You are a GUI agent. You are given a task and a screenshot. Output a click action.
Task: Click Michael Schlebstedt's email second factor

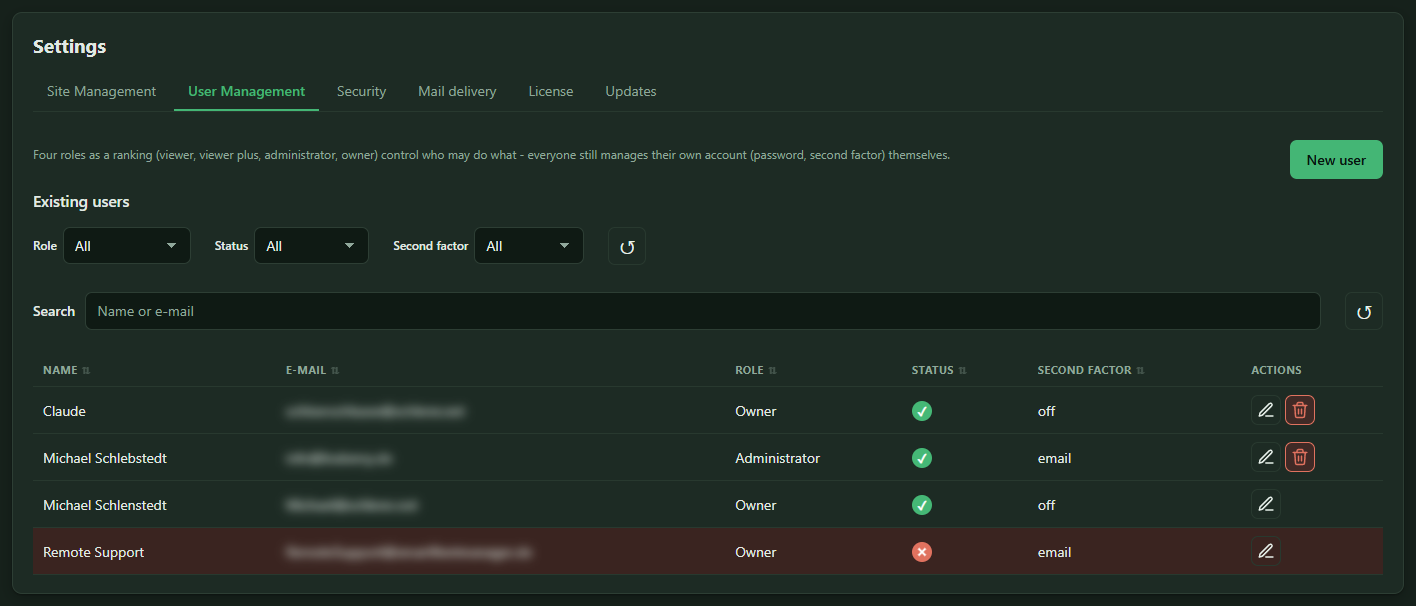tap(1054, 458)
